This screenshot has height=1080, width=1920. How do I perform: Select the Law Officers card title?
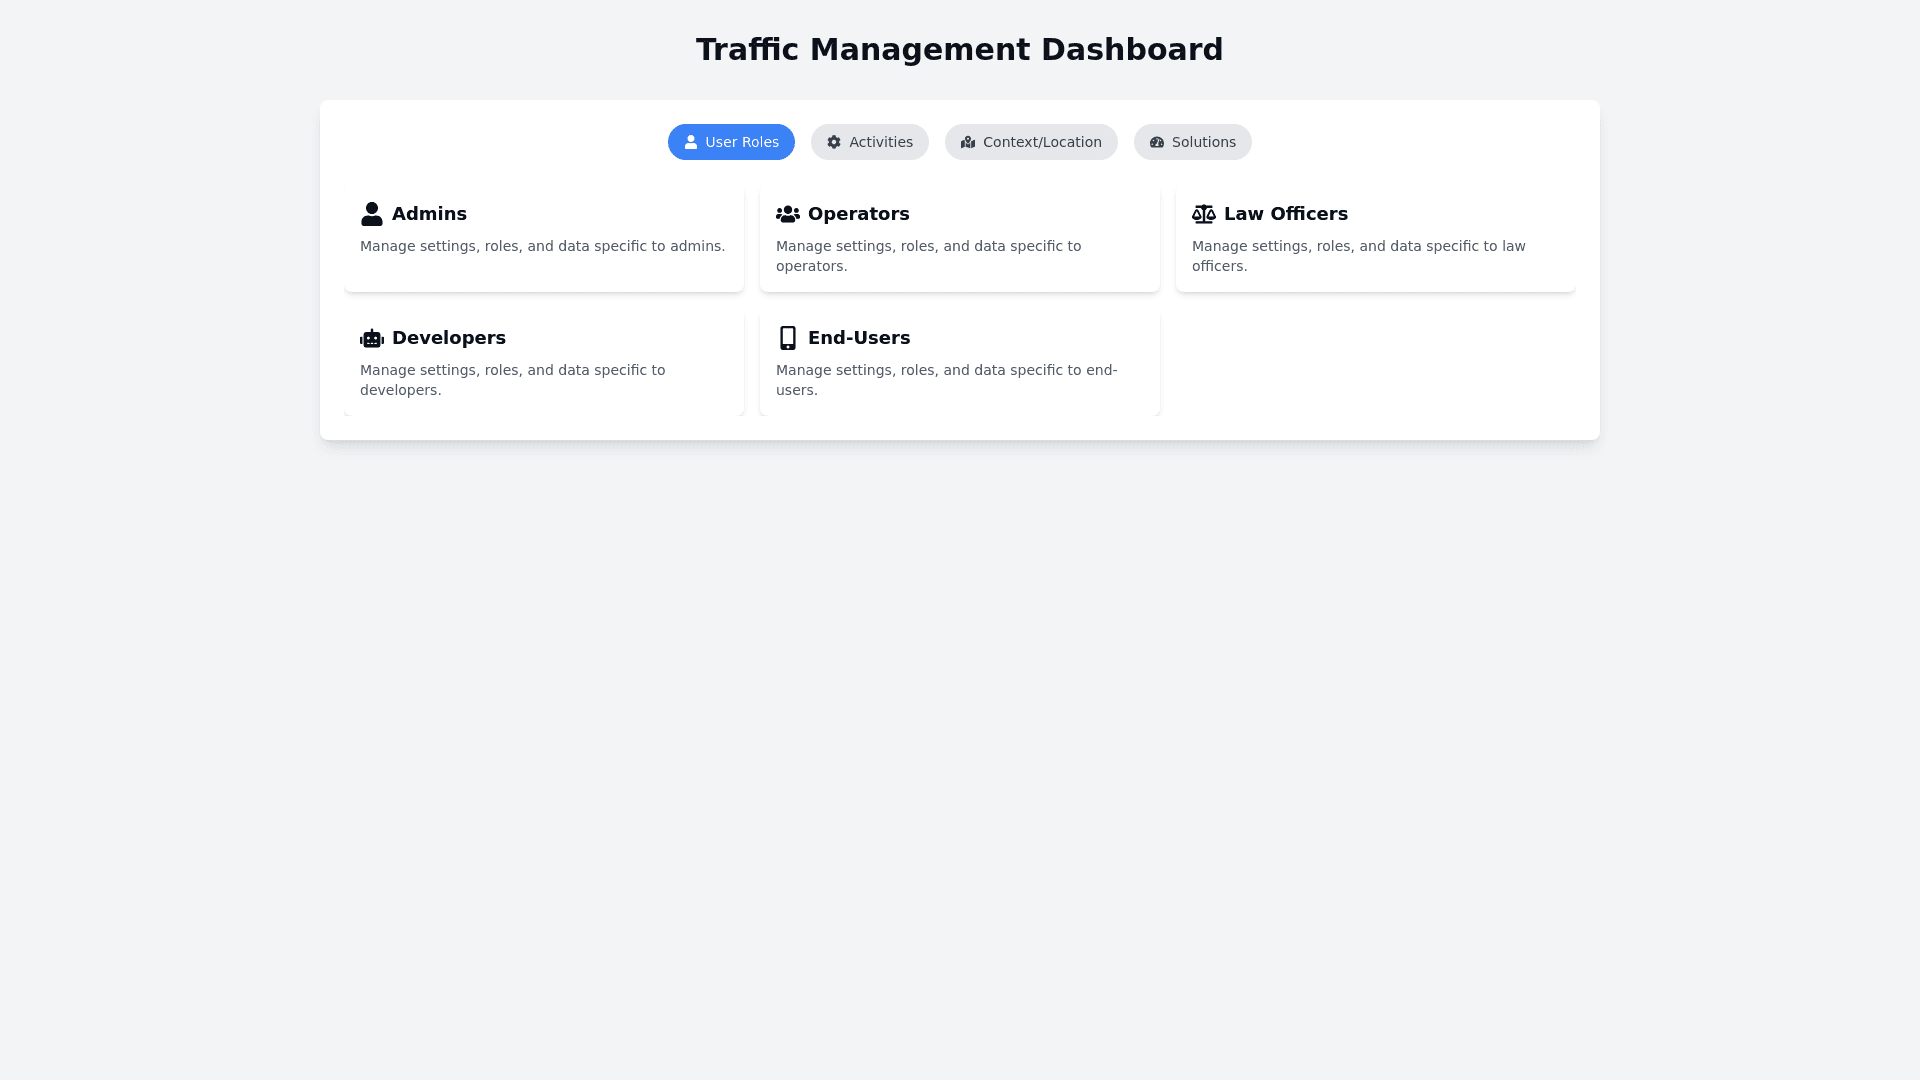(x=1285, y=214)
